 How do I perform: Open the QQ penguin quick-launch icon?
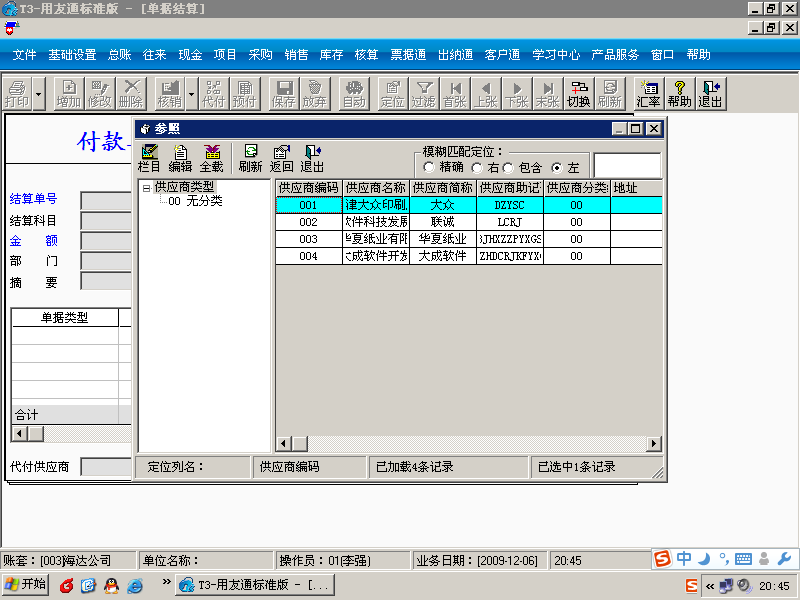(x=112, y=585)
